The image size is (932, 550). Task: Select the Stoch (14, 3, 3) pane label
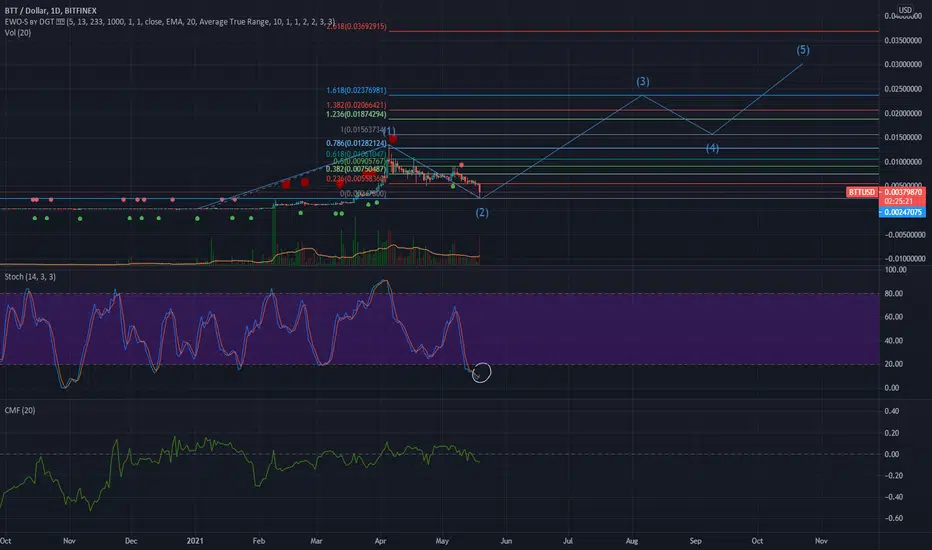click(x=30, y=277)
